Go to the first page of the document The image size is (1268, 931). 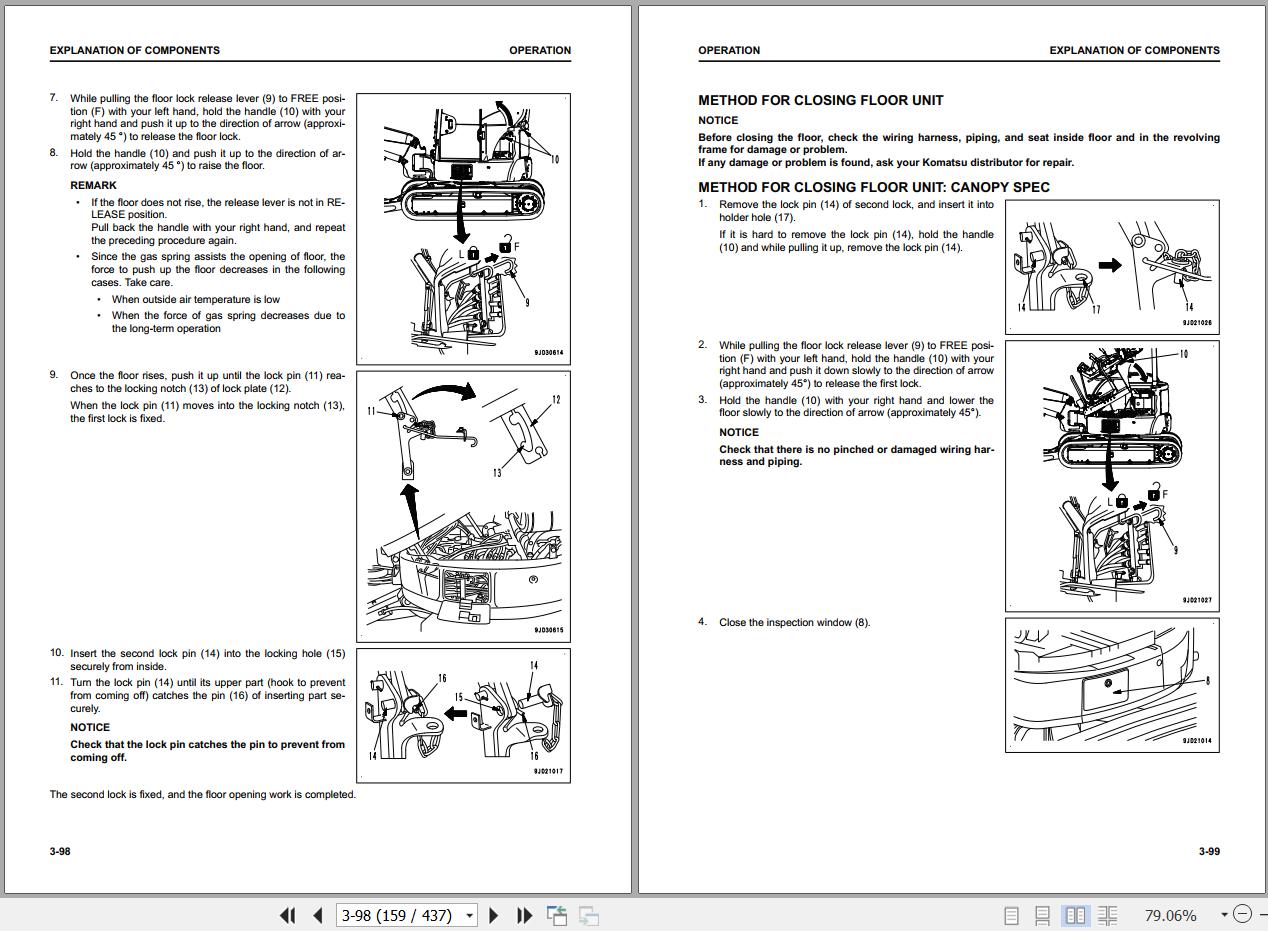288,915
